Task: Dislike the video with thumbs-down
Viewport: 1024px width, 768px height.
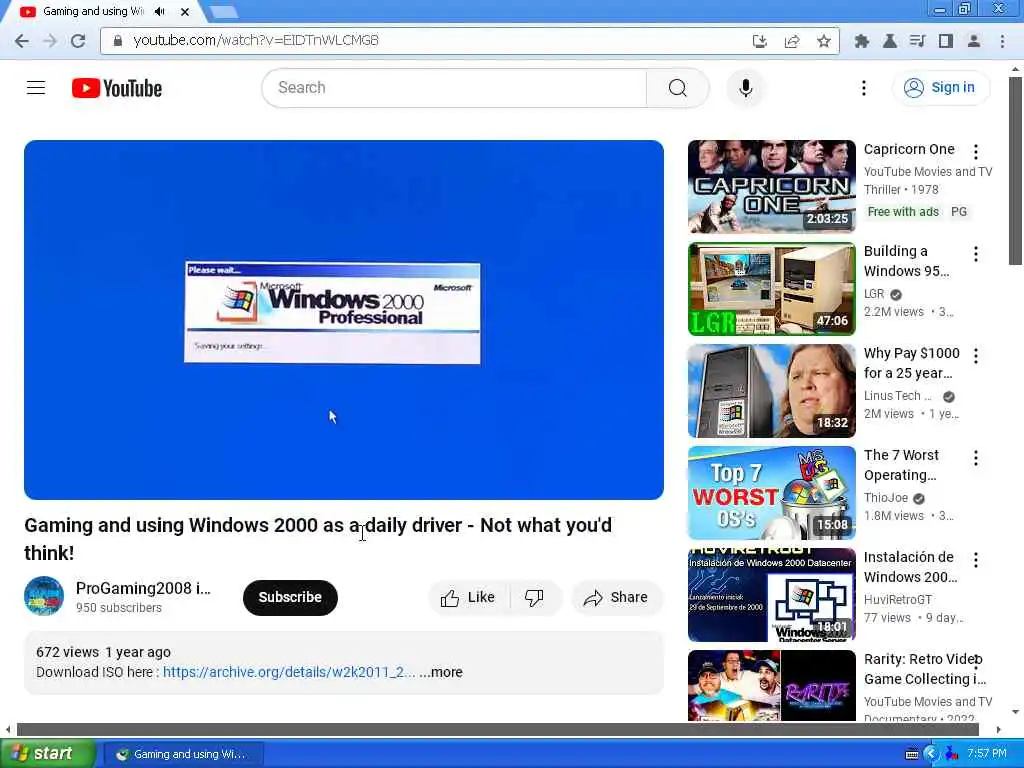Action: click(534, 597)
